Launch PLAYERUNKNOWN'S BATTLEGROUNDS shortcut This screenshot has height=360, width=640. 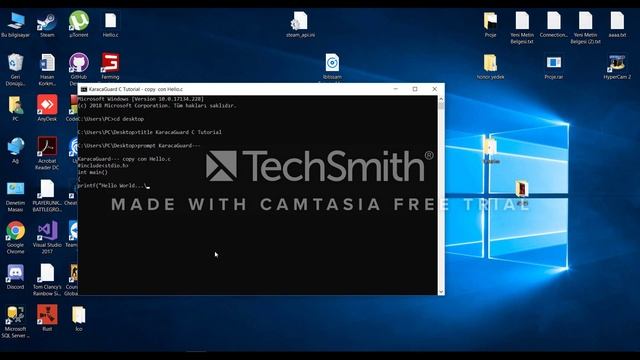click(47, 196)
